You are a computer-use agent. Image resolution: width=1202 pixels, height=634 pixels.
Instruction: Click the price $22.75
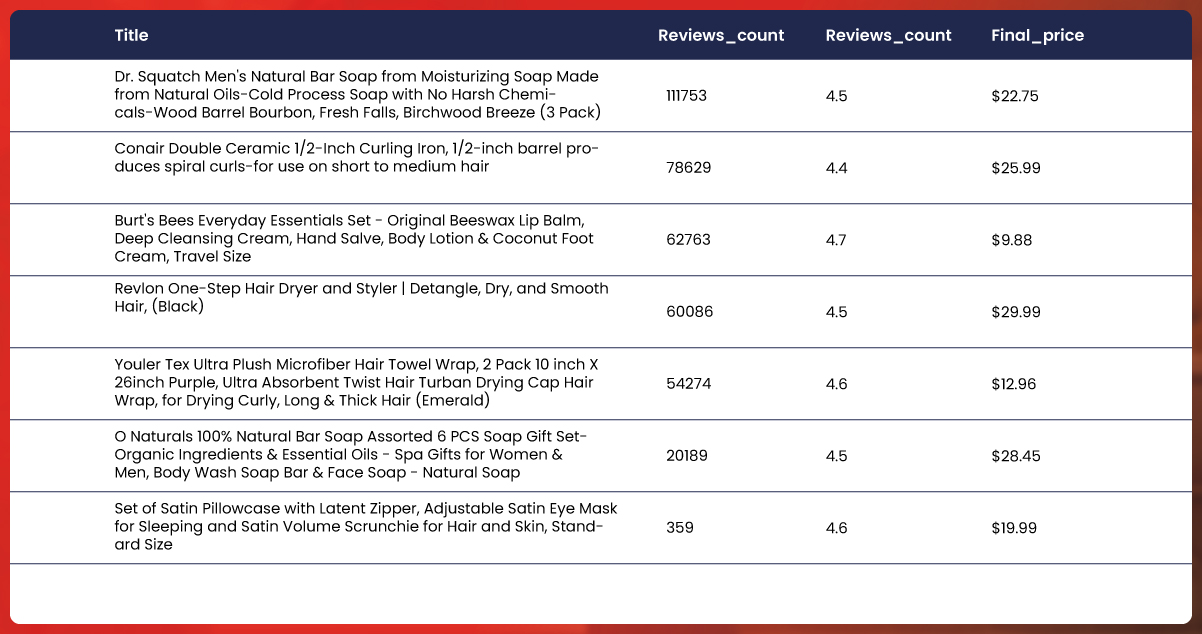[1015, 96]
